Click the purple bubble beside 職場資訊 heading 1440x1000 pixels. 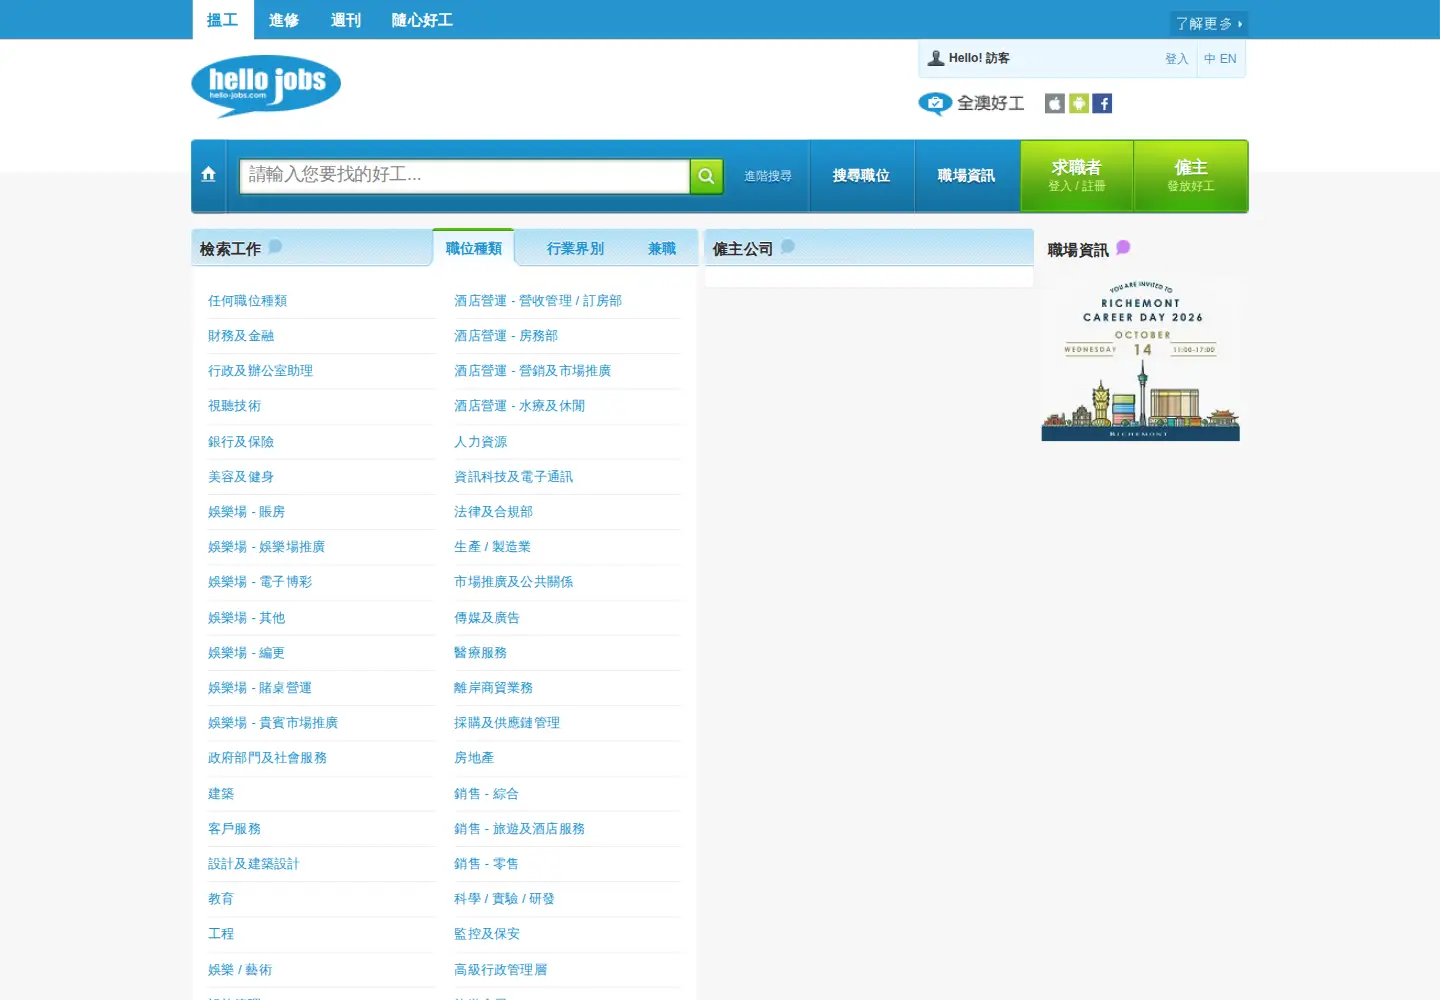point(1123,247)
